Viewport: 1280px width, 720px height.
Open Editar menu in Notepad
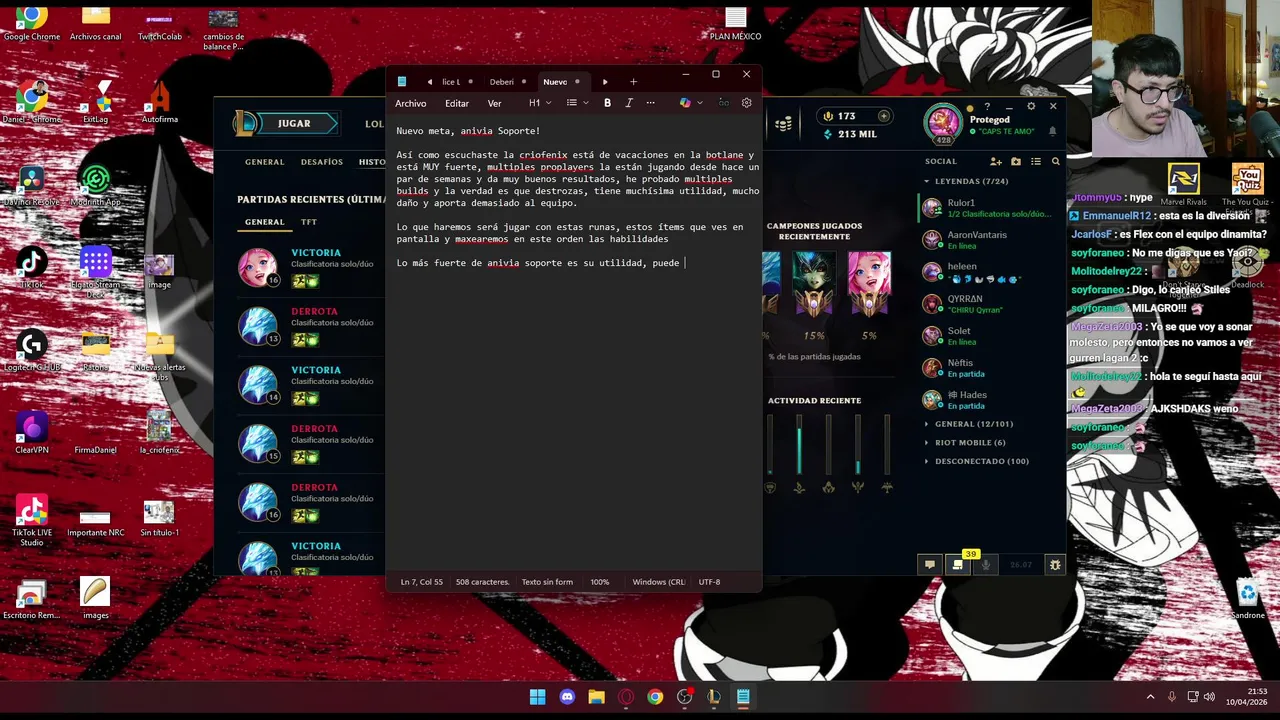(457, 103)
